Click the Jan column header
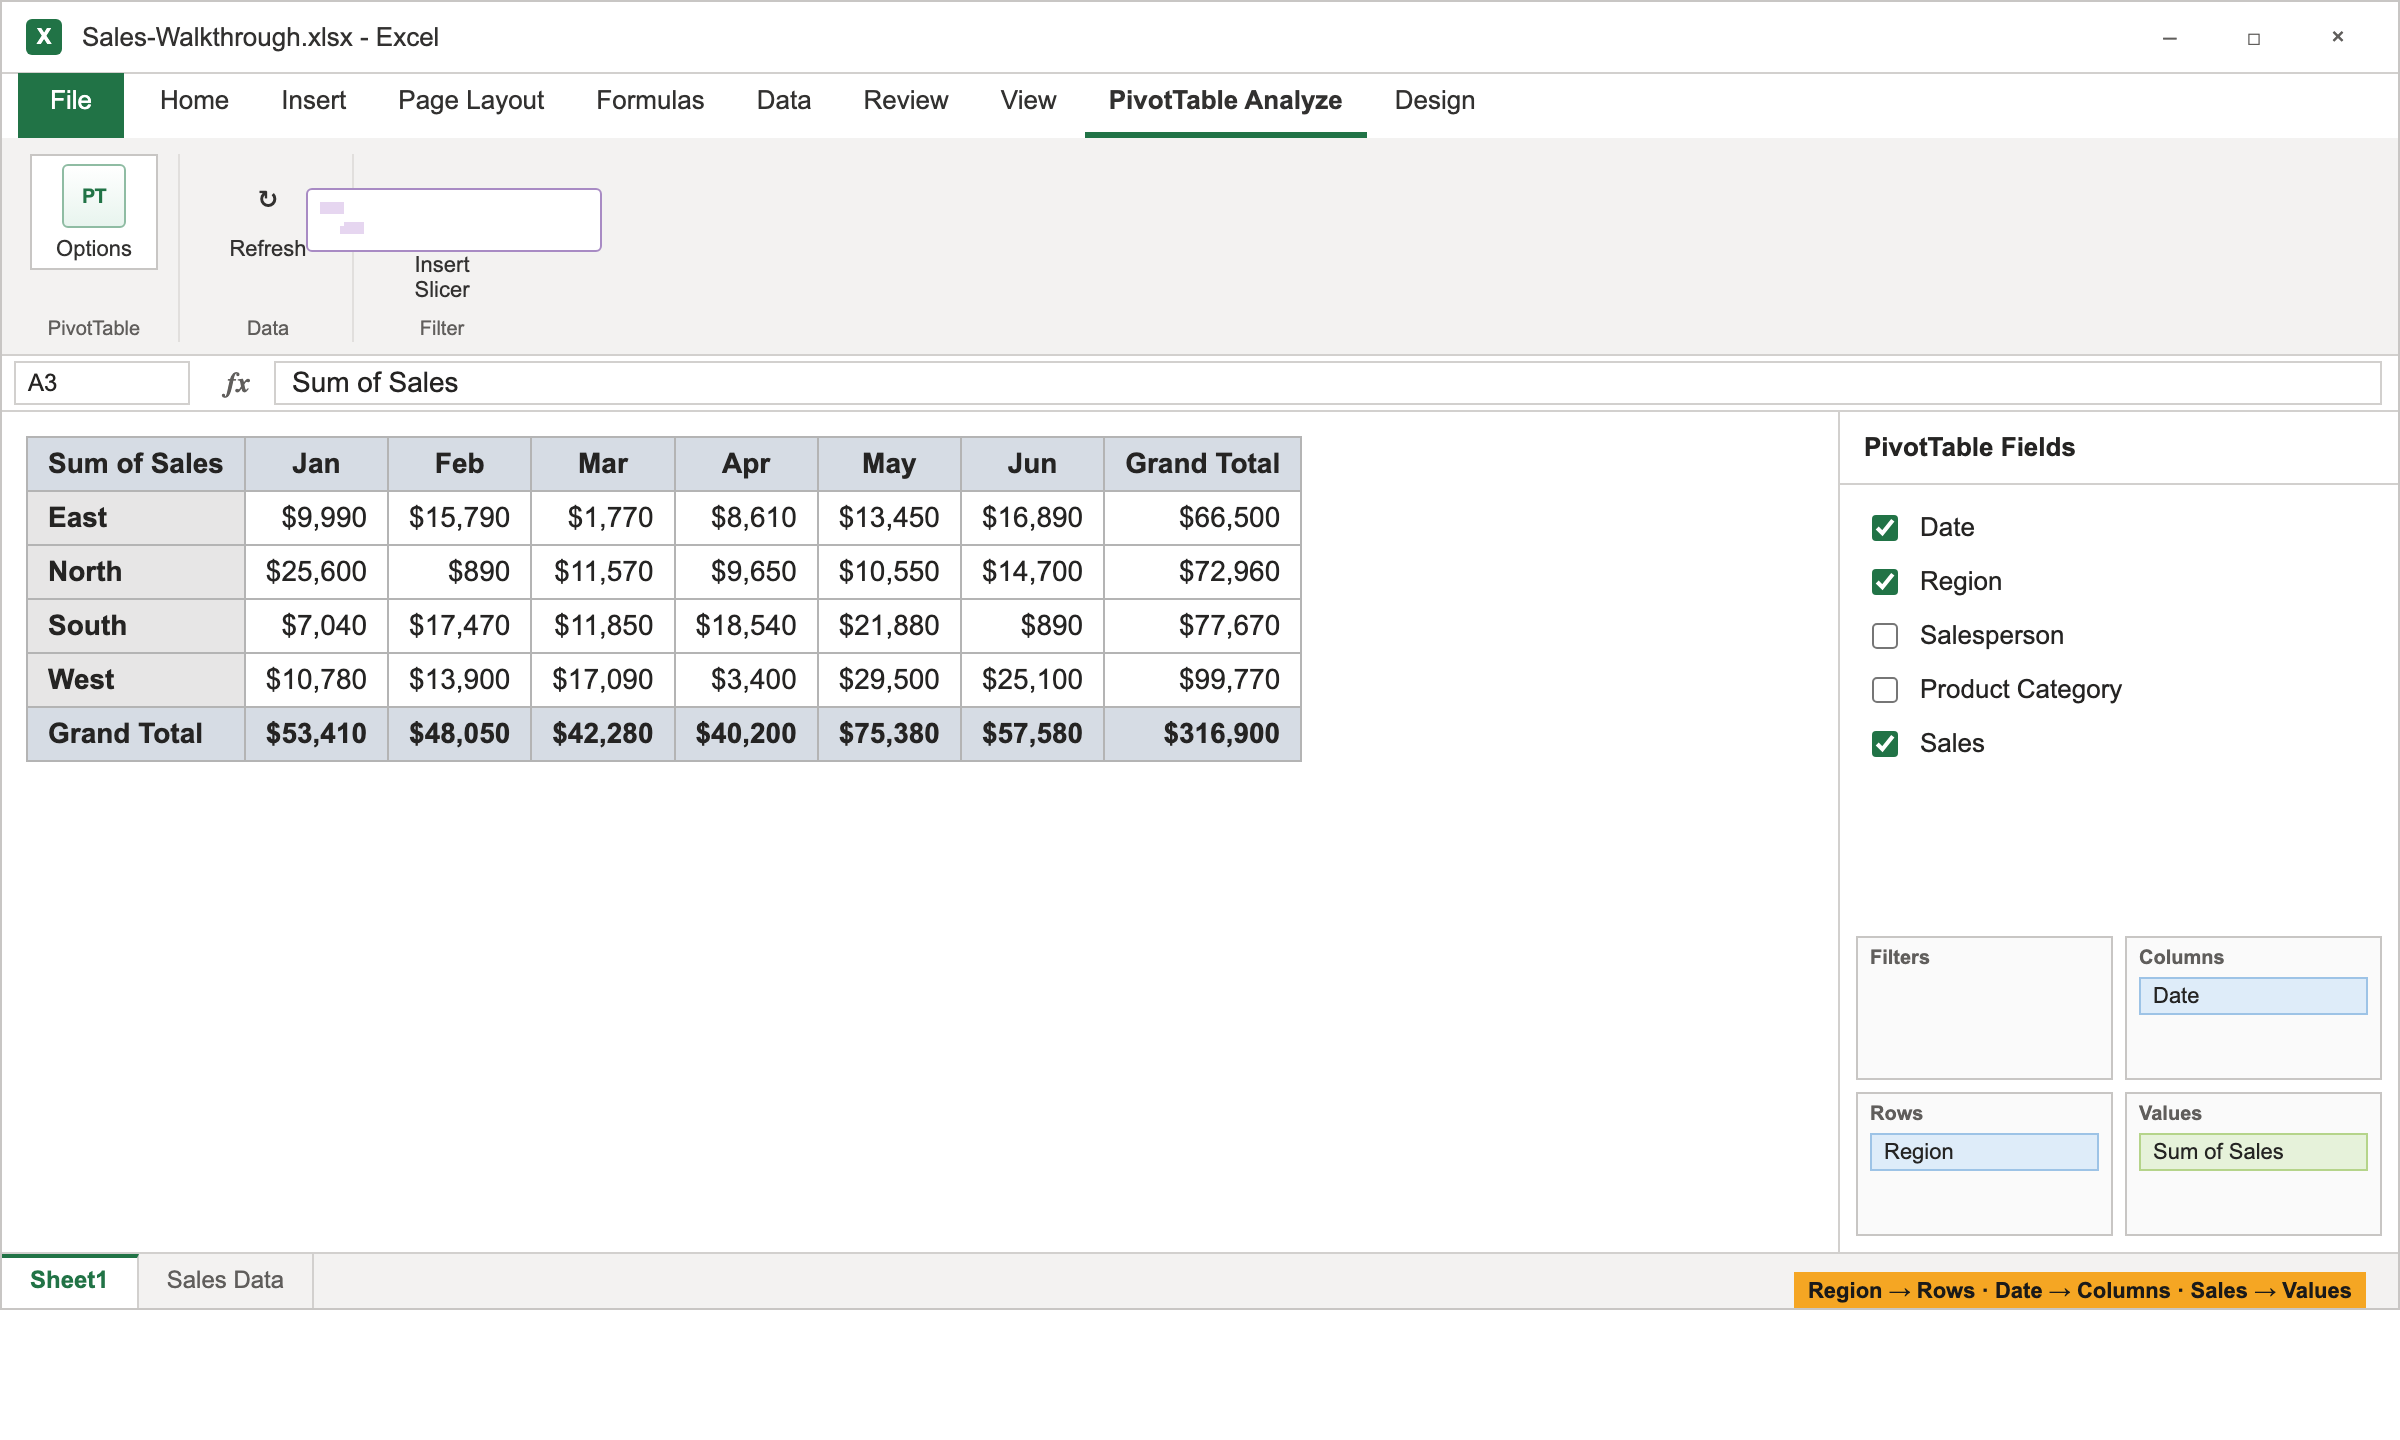Viewport: 2400px width, 1440px height. [x=316, y=464]
